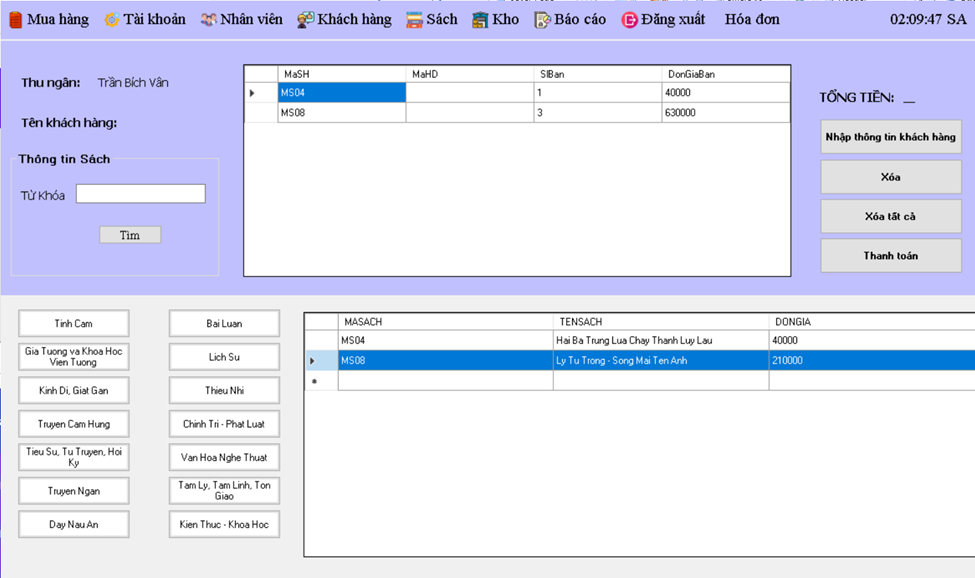This screenshot has width=975, height=578.
Task: Click the Tài khoản gear icon
Action: coord(111,20)
